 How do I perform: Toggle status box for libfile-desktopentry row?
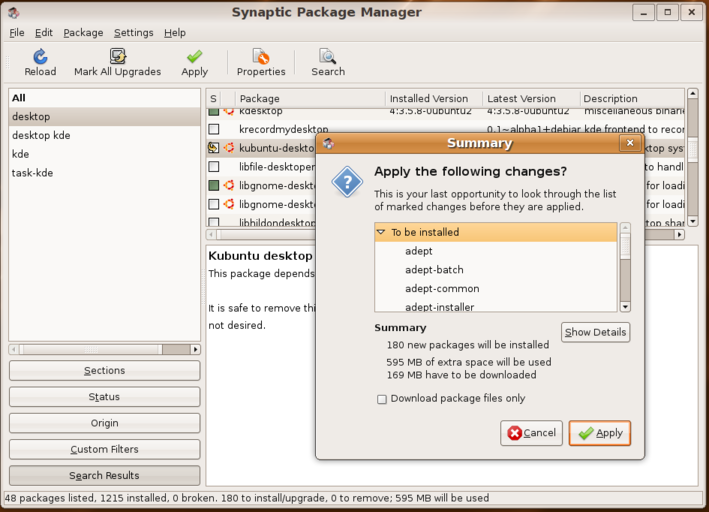coord(214,166)
